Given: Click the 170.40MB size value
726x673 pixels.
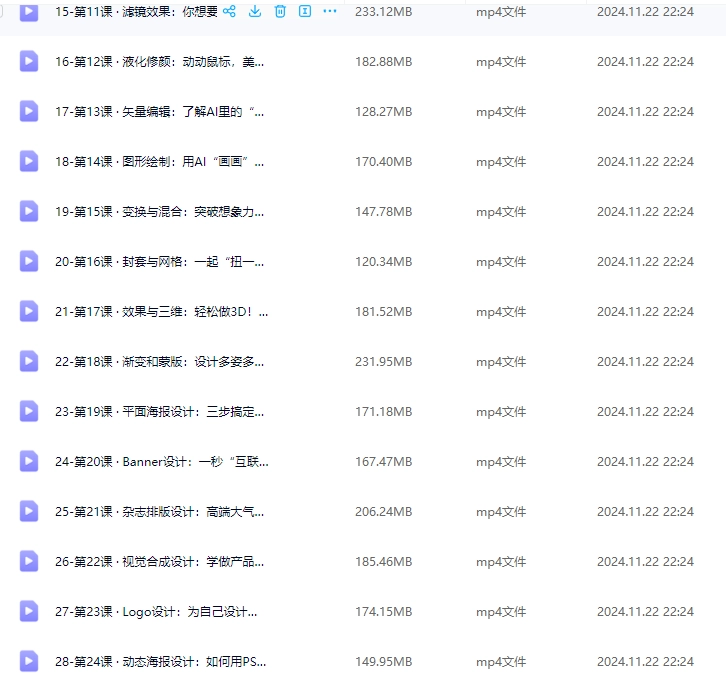Looking at the screenshot, I should [x=383, y=162].
